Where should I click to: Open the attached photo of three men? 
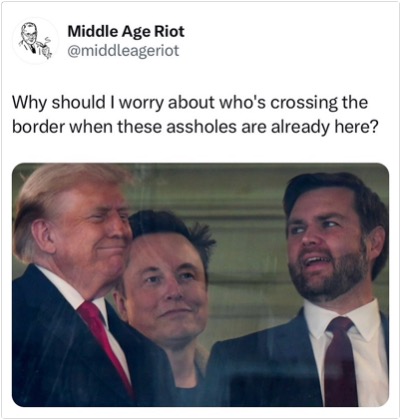pyautogui.click(x=200, y=285)
